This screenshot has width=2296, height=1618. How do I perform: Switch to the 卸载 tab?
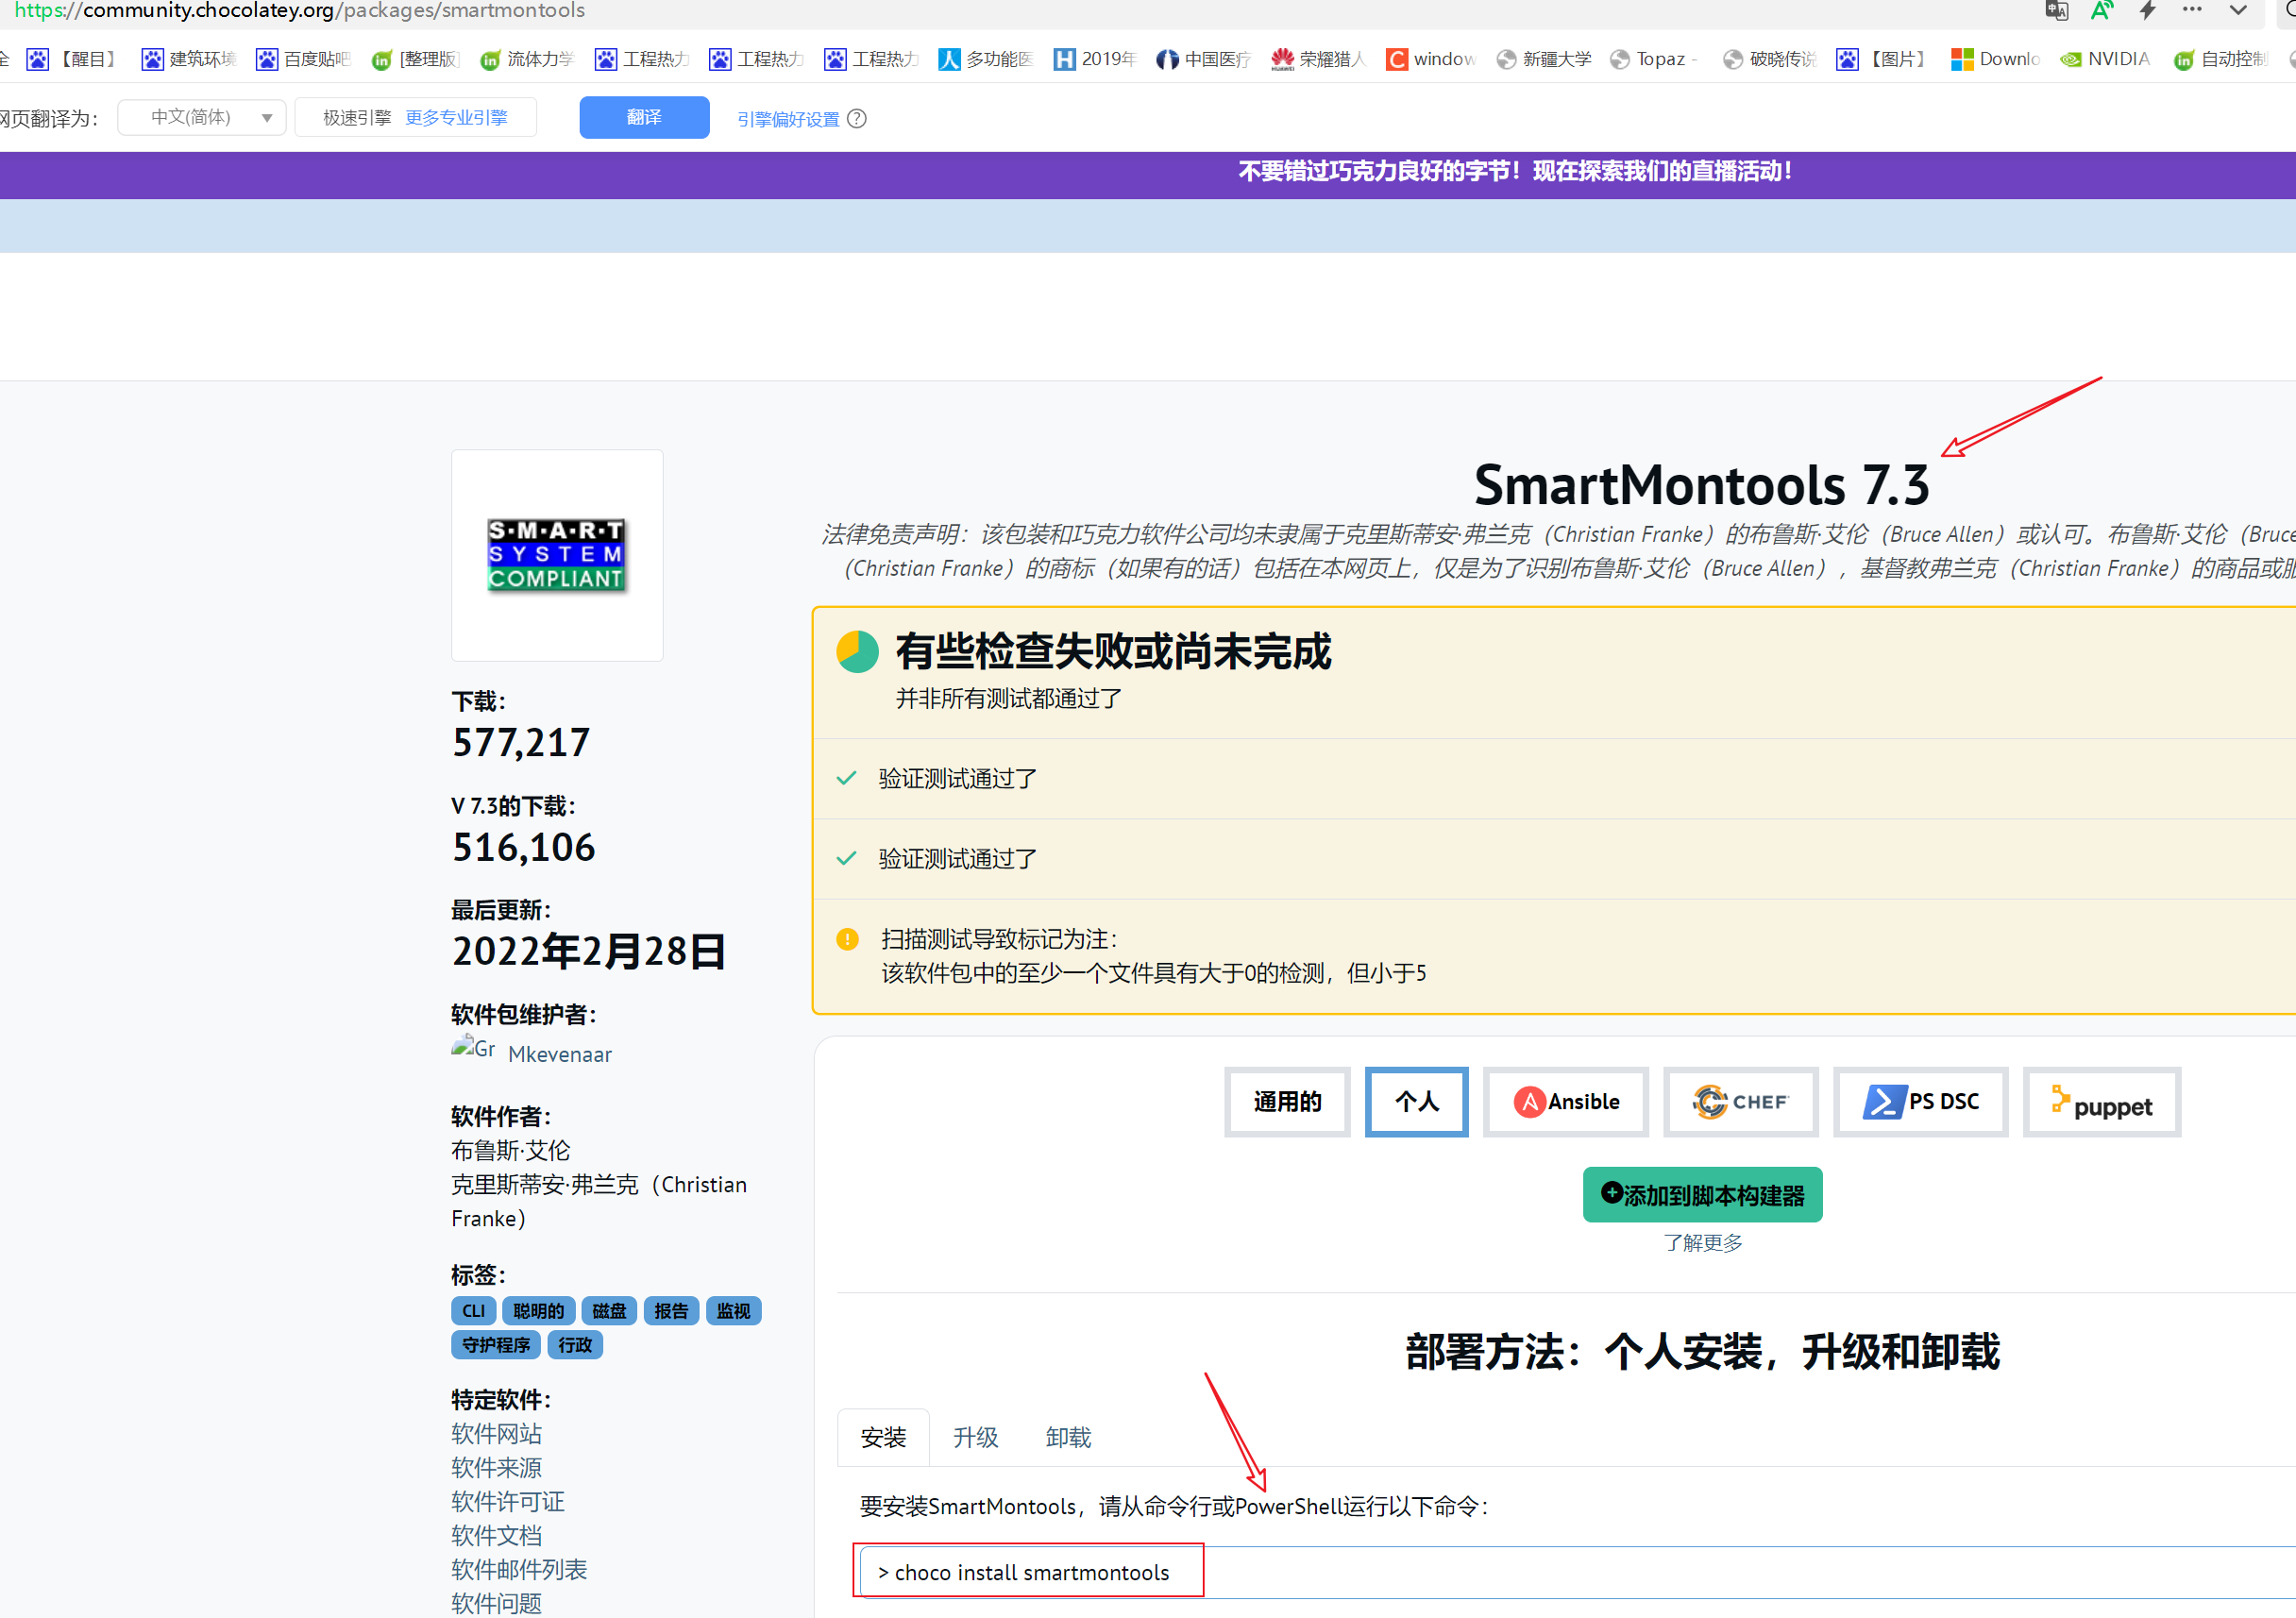pos(1068,1437)
